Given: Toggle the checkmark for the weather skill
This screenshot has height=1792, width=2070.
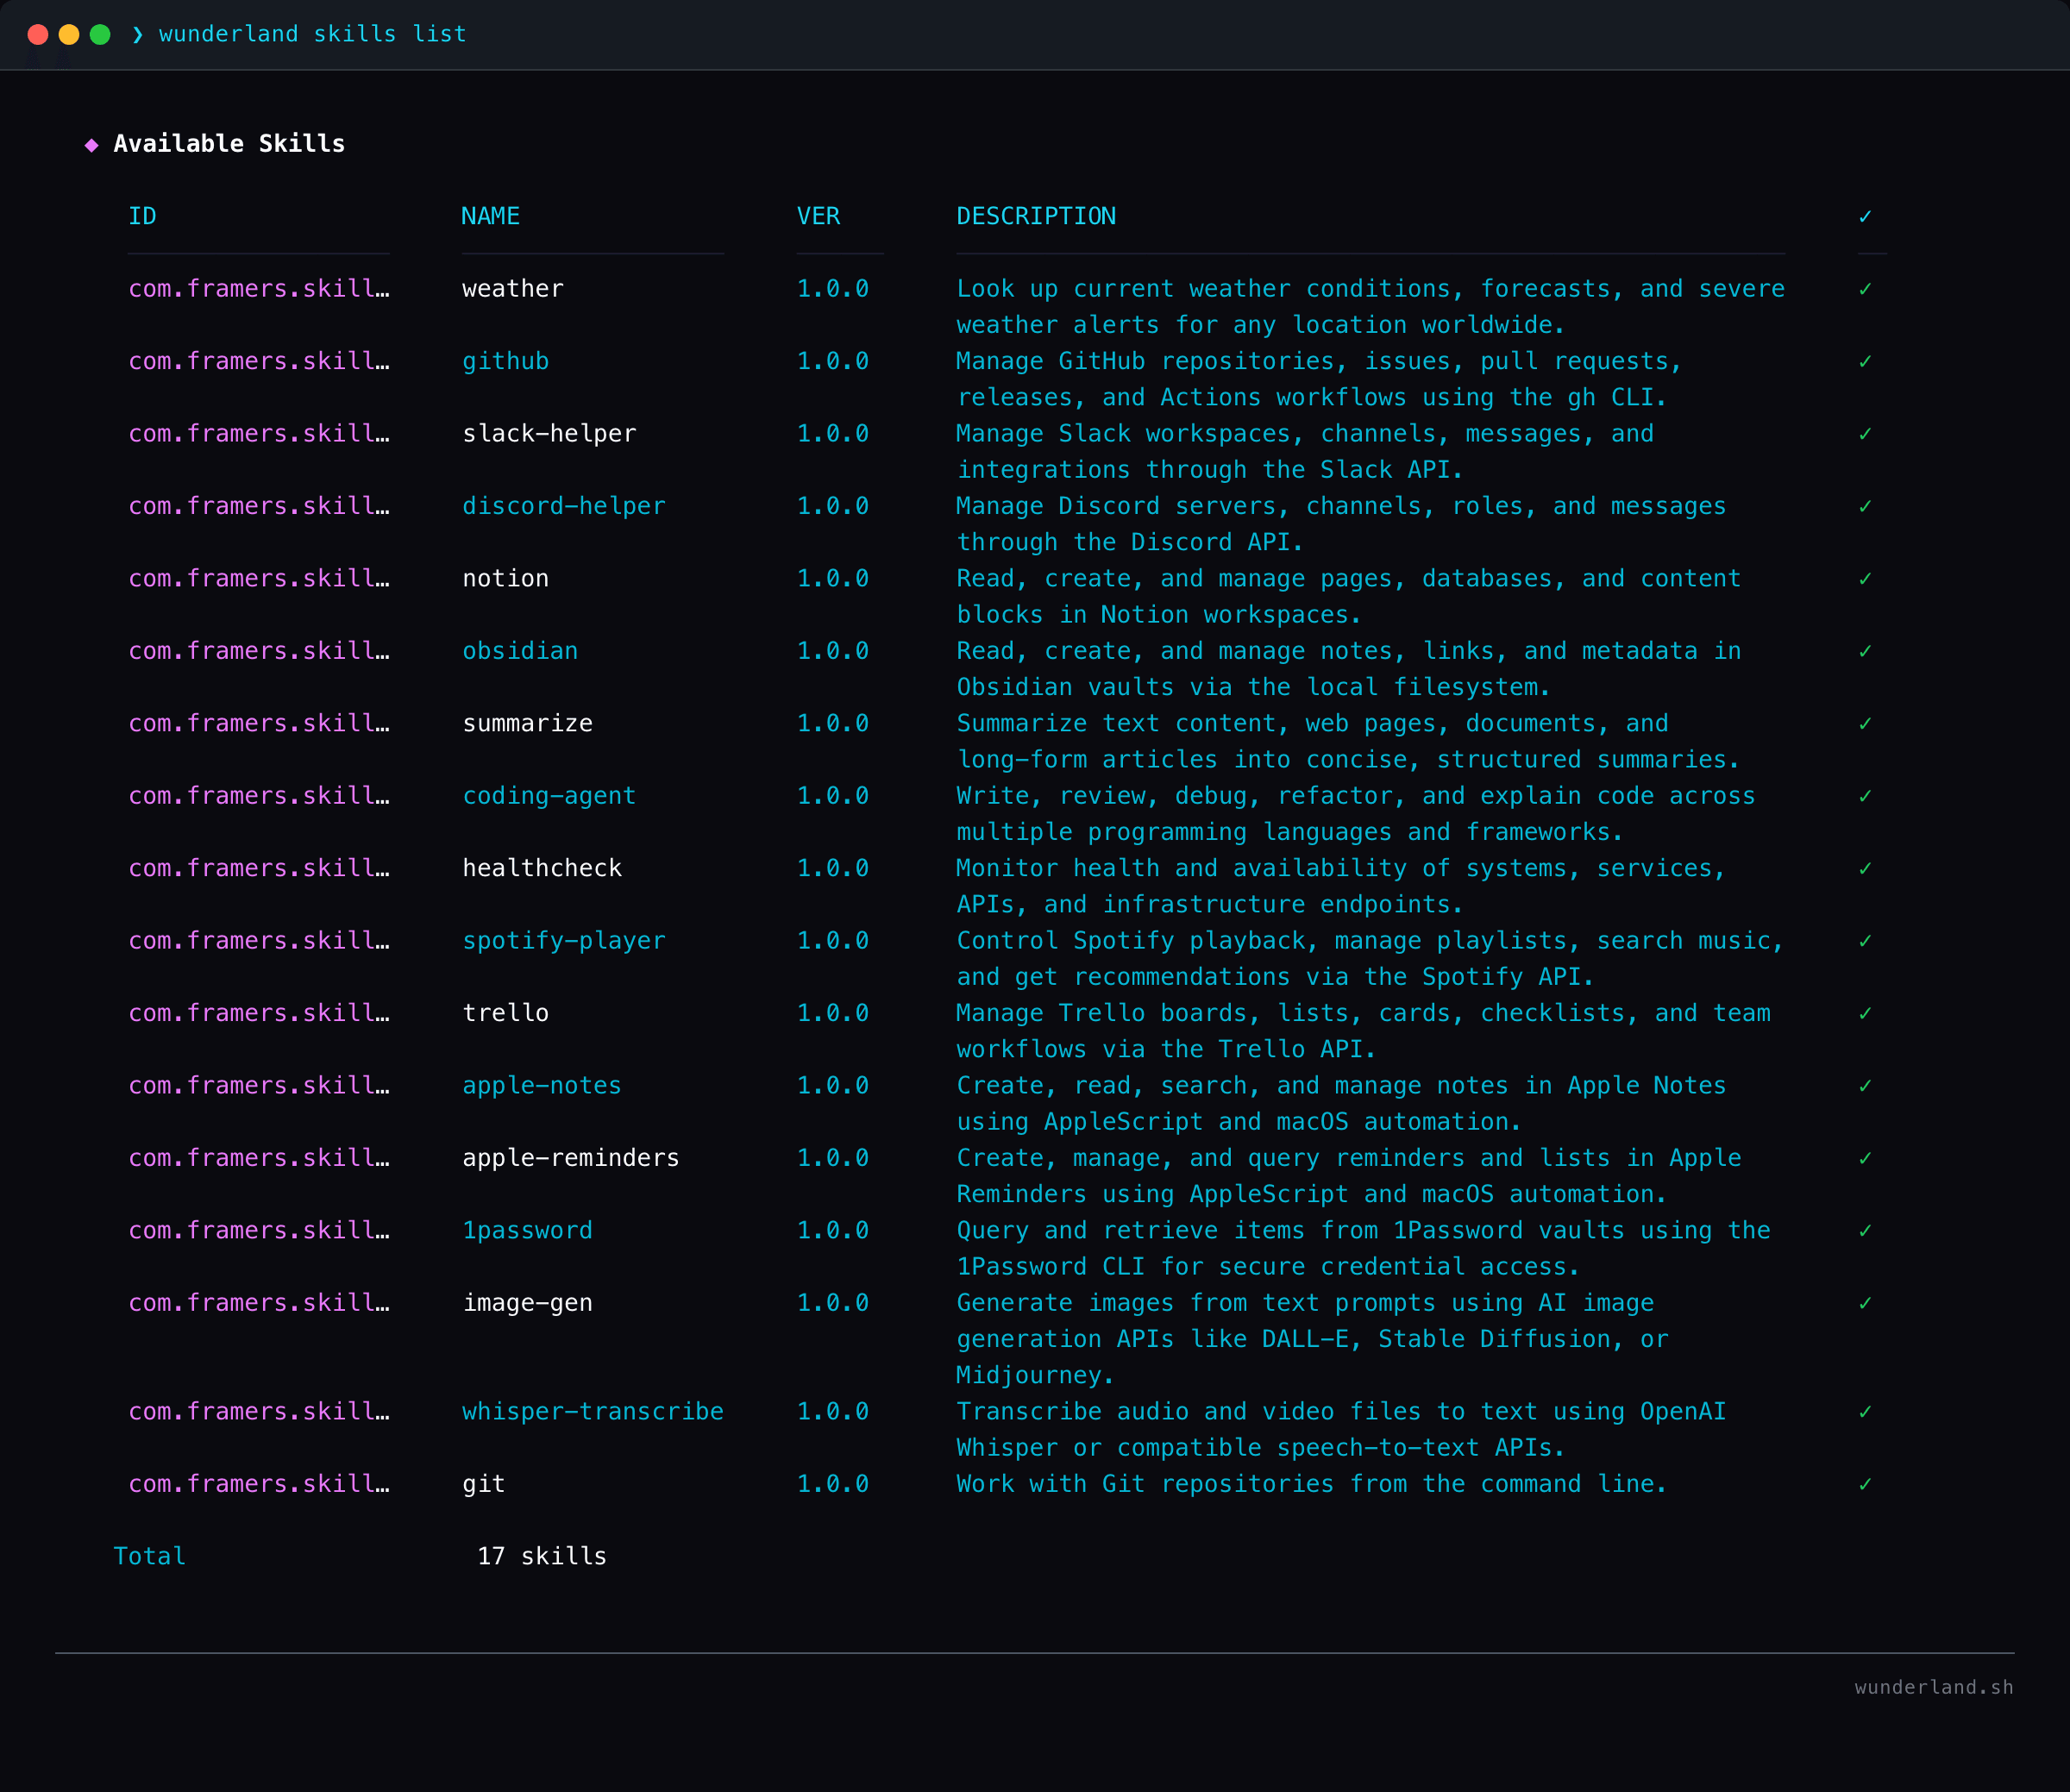Looking at the screenshot, I should tap(1864, 289).
